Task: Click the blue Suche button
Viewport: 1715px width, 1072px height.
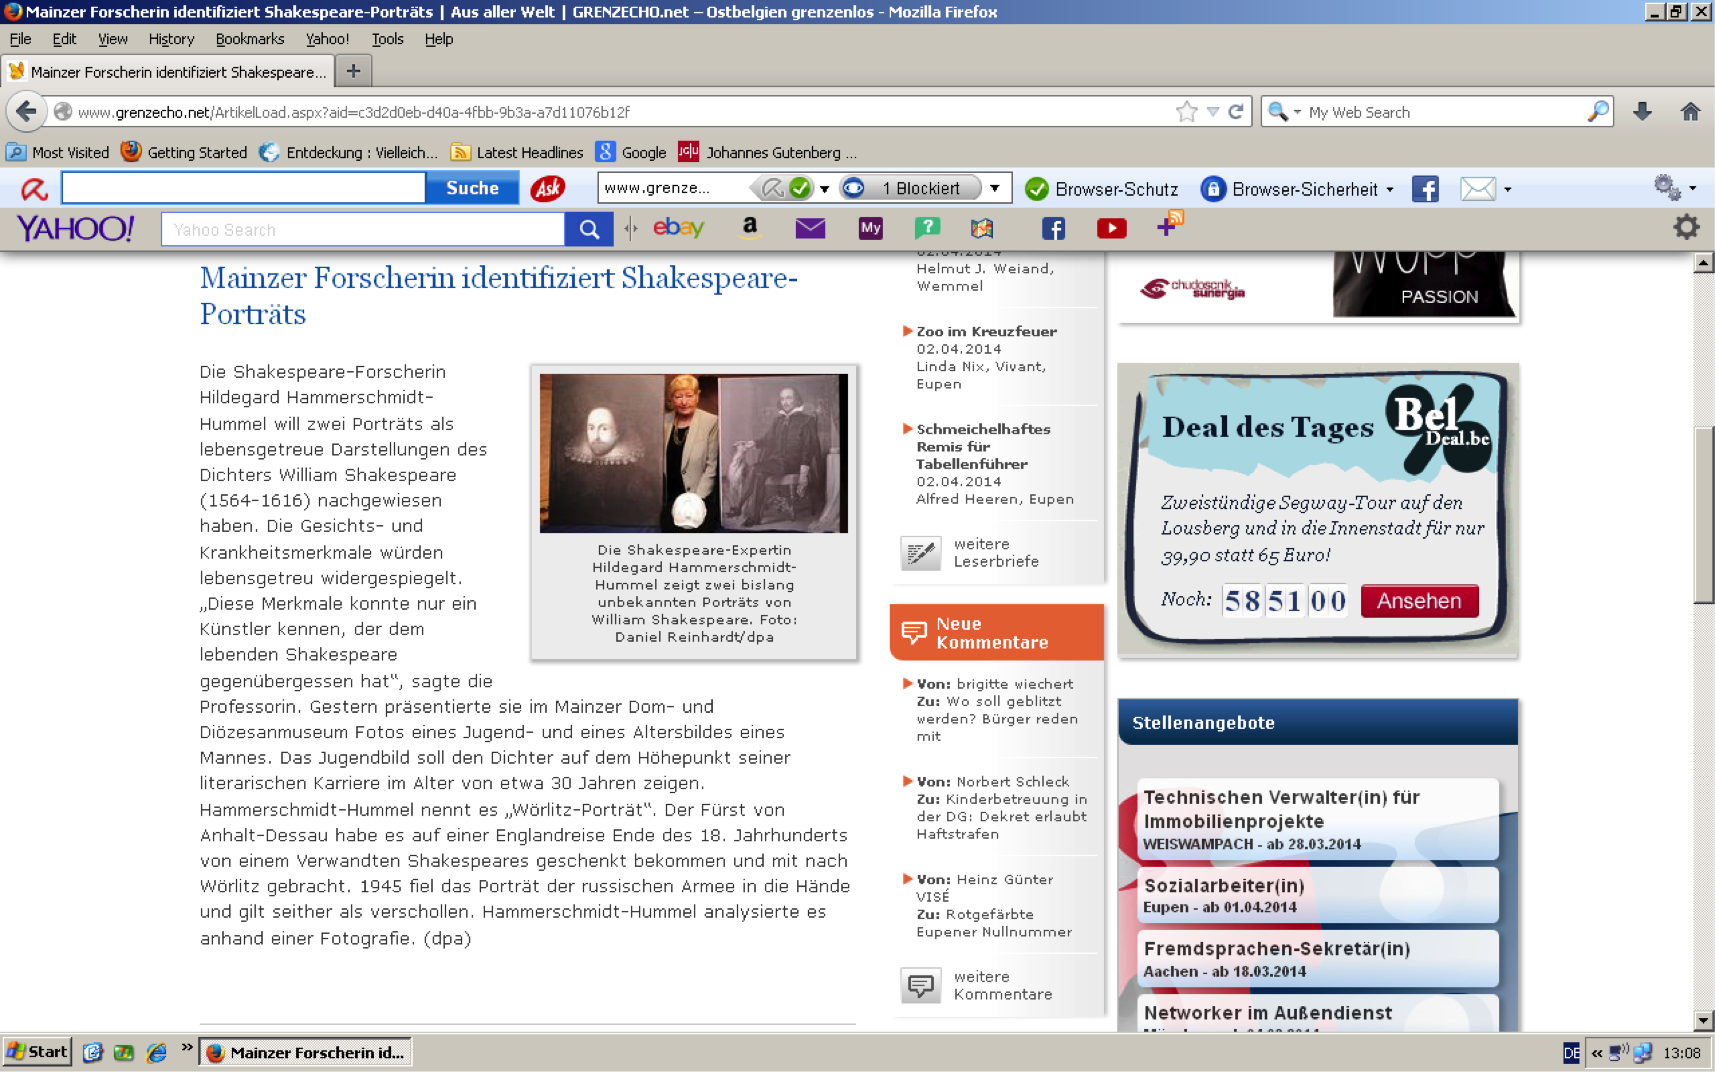Action: [x=472, y=188]
